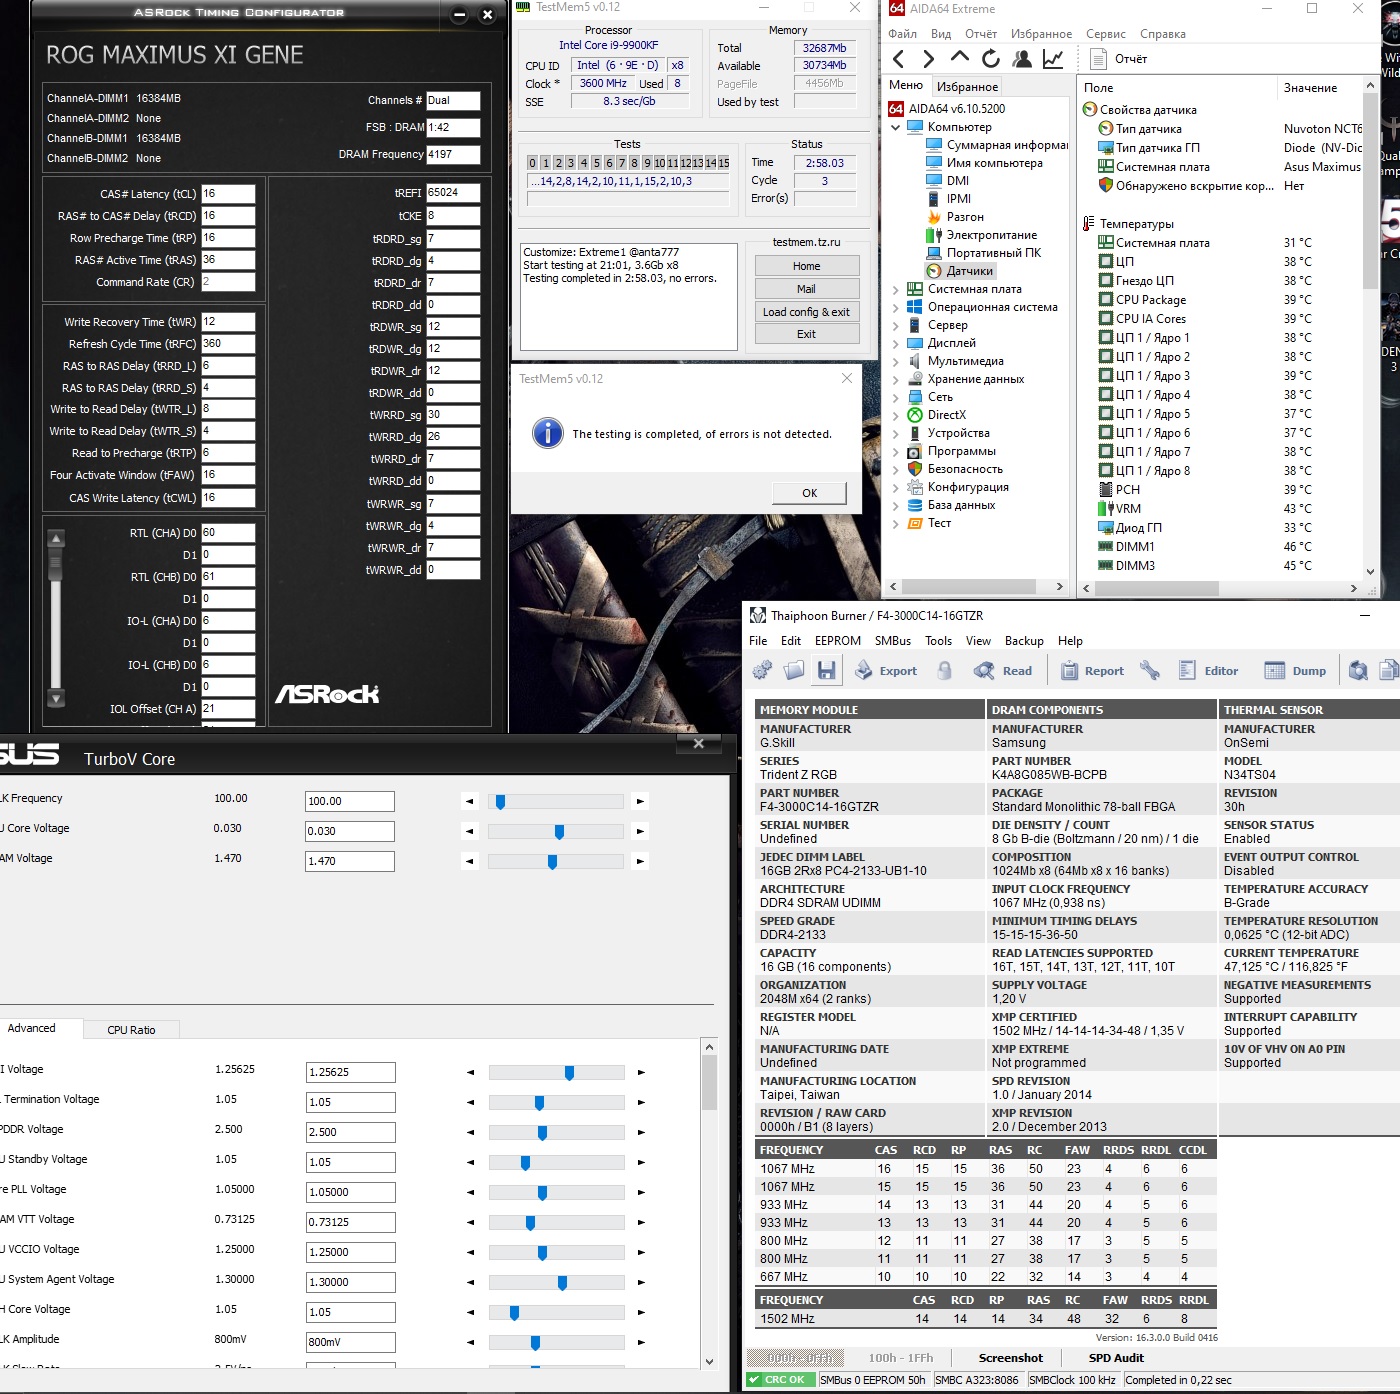Click OK in the TestMem5 completion dialog
This screenshot has width=1400, height=1394.
(809, 493)
